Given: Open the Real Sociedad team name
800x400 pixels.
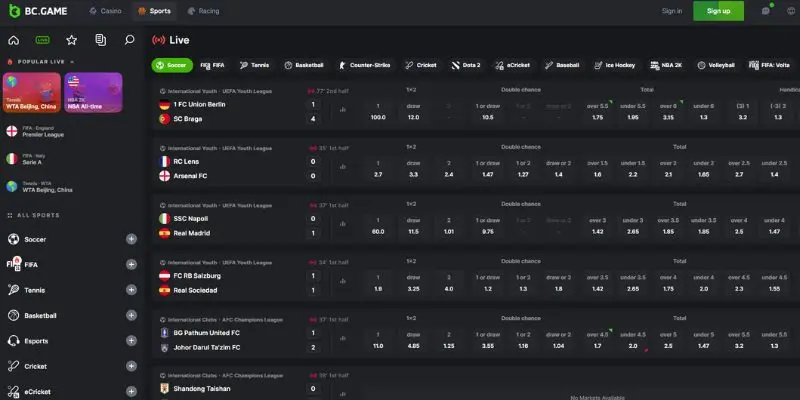Looking at the screenshot, I should pos(195,290).
